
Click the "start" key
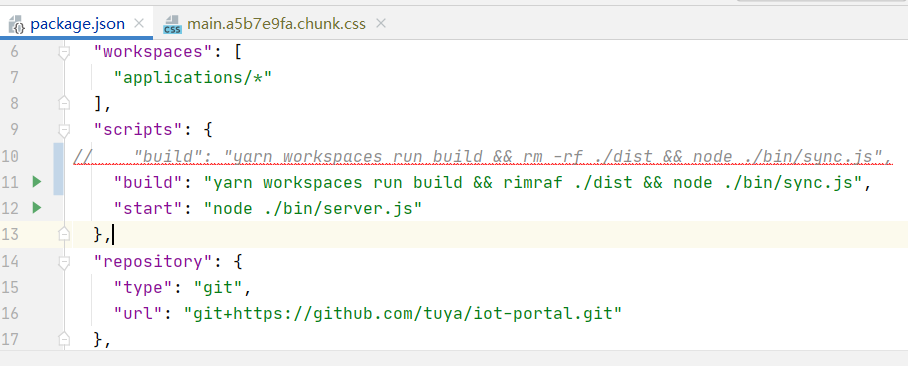[x=148, y=207]
